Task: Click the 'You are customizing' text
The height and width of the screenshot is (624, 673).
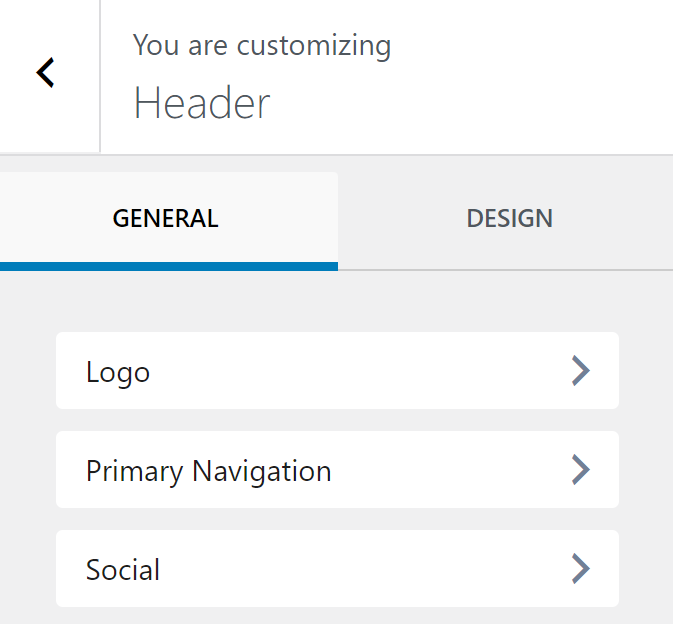Action: tap(261, 45)
